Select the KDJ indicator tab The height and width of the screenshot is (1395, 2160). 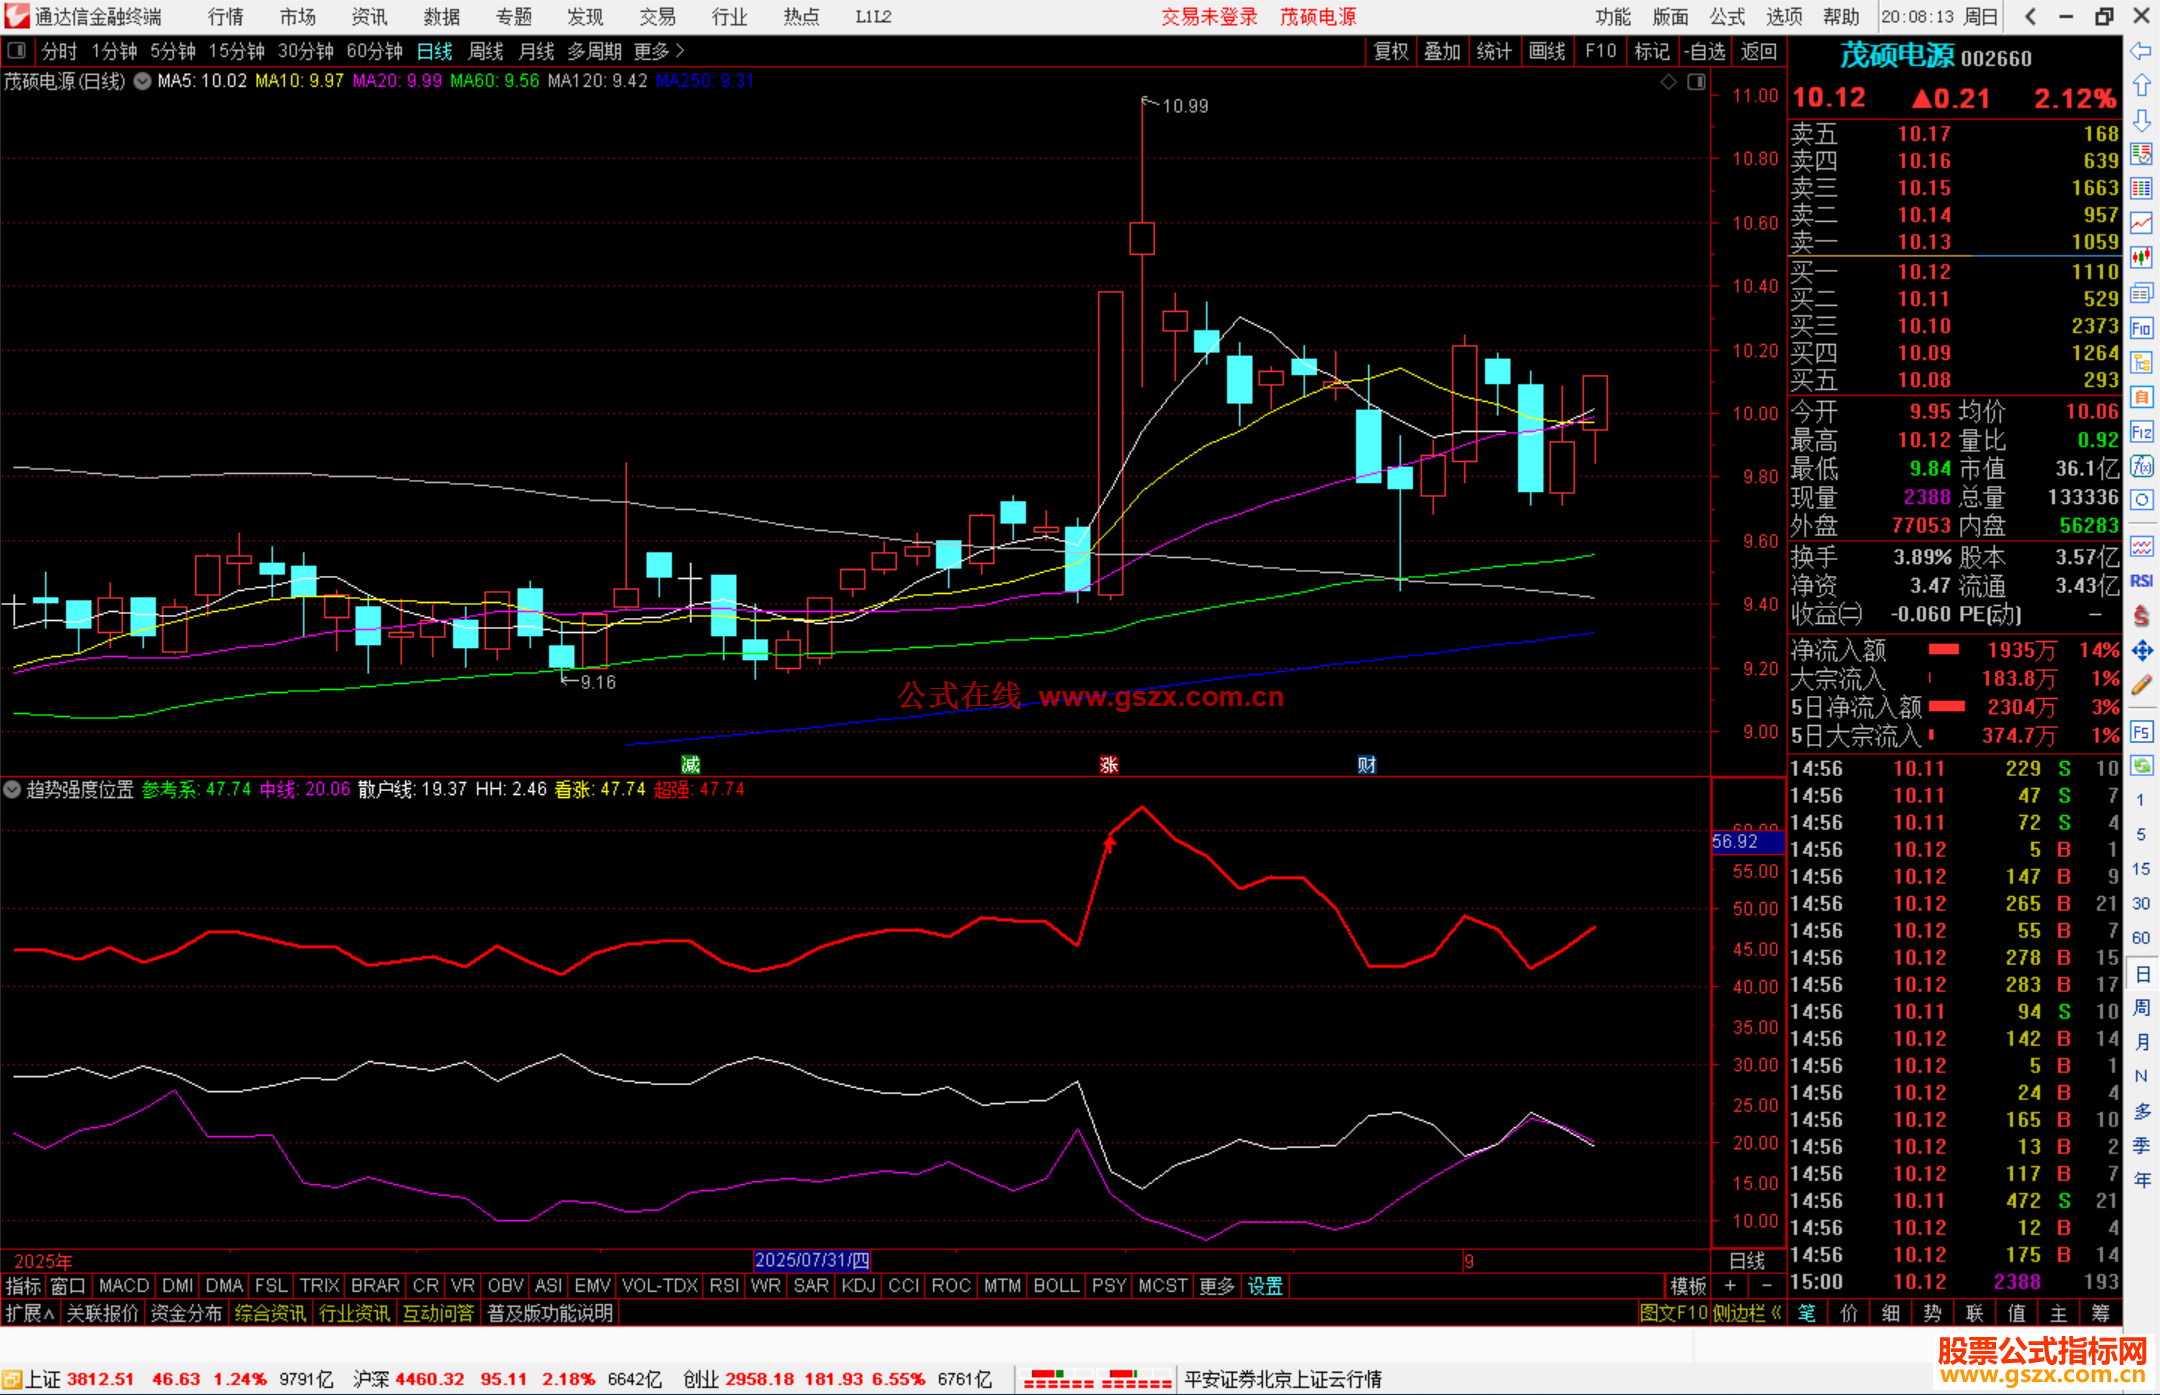click(x=859, y=1286)
